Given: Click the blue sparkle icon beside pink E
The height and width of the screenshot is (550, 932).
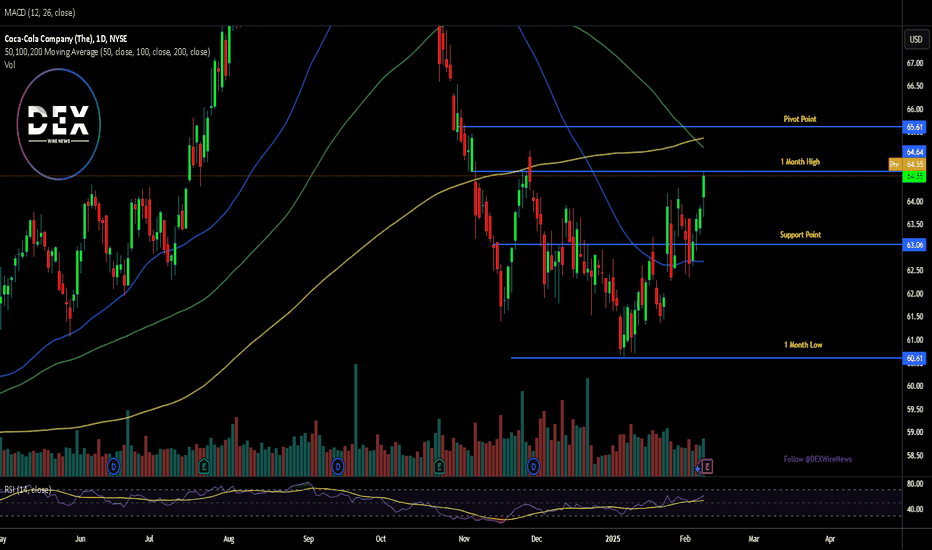Looking at the screenshot, I should pyautogui.click(x=698, y=469).
